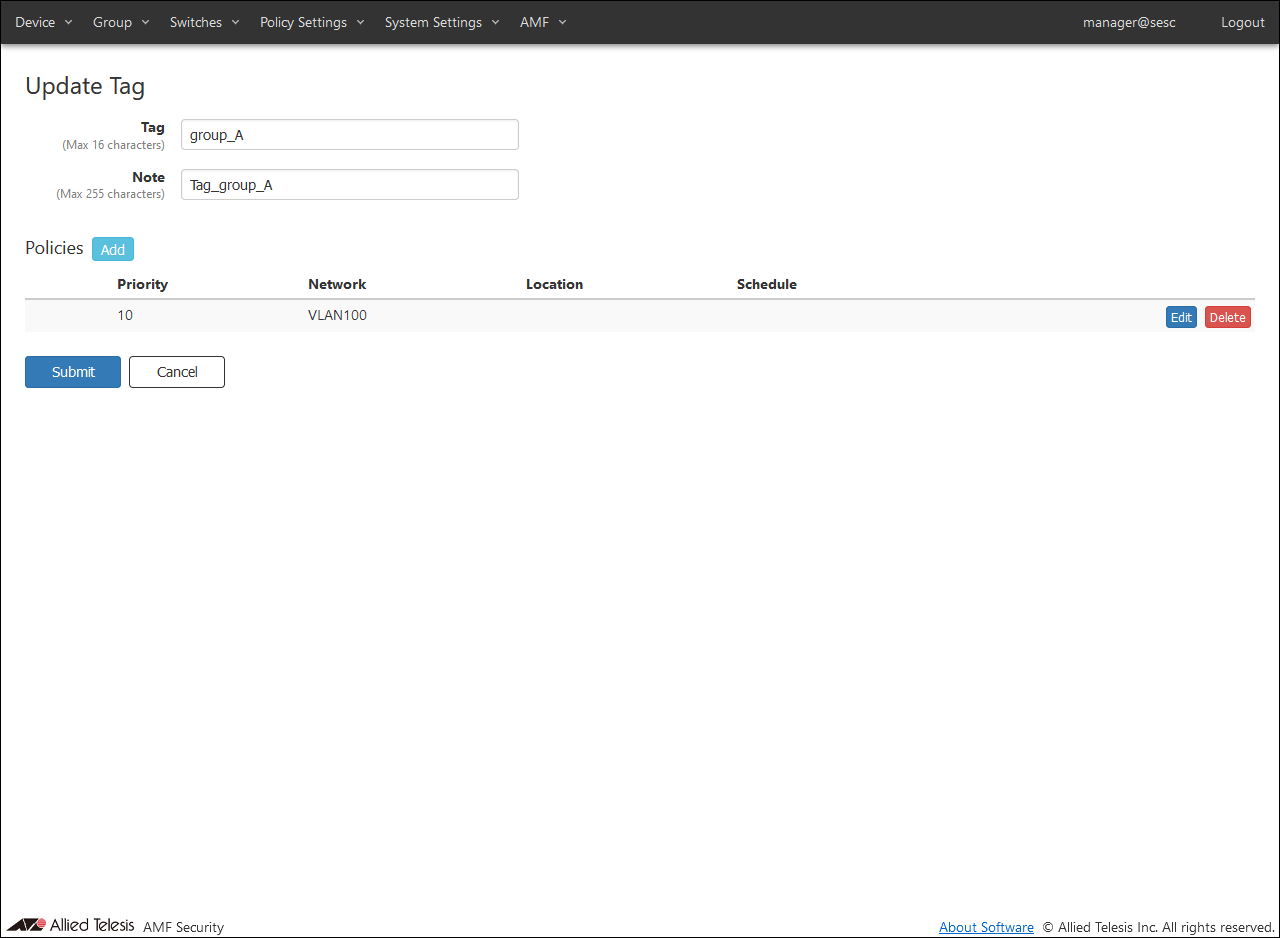Log out using the Logout link
Image resolution: width=1280 pixels, height=938 pixels.
point(1242,22)
